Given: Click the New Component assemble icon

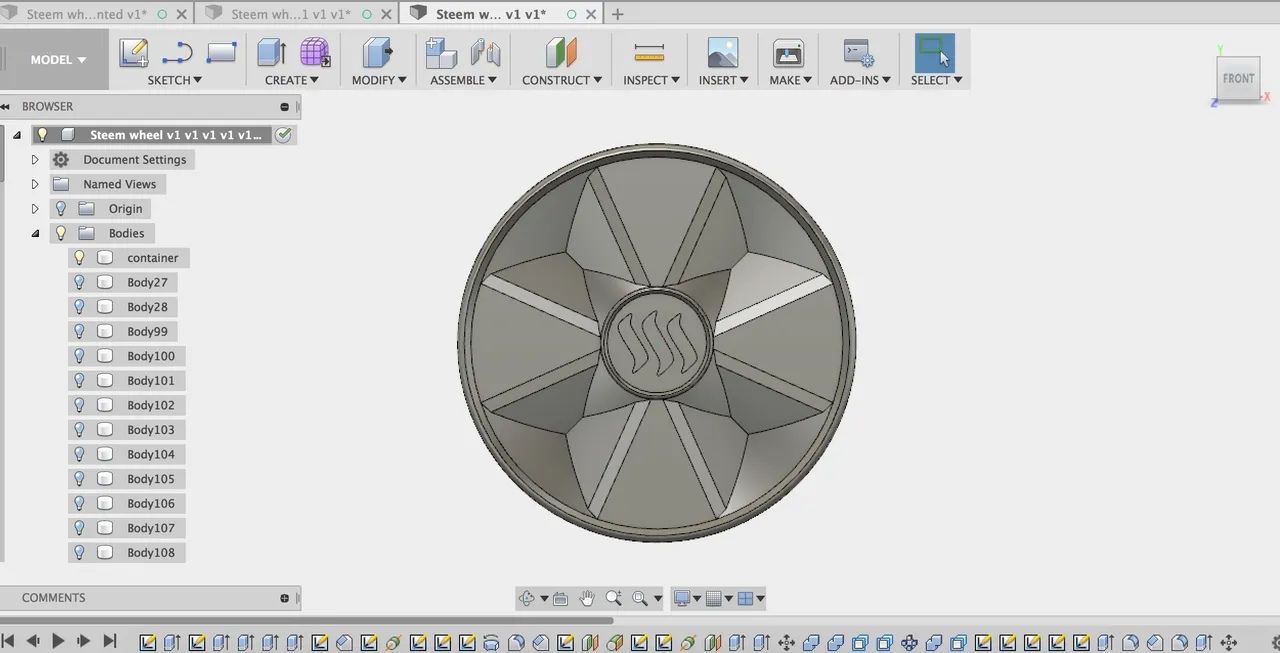Looking at the screenshot, I should click(441, 53).
